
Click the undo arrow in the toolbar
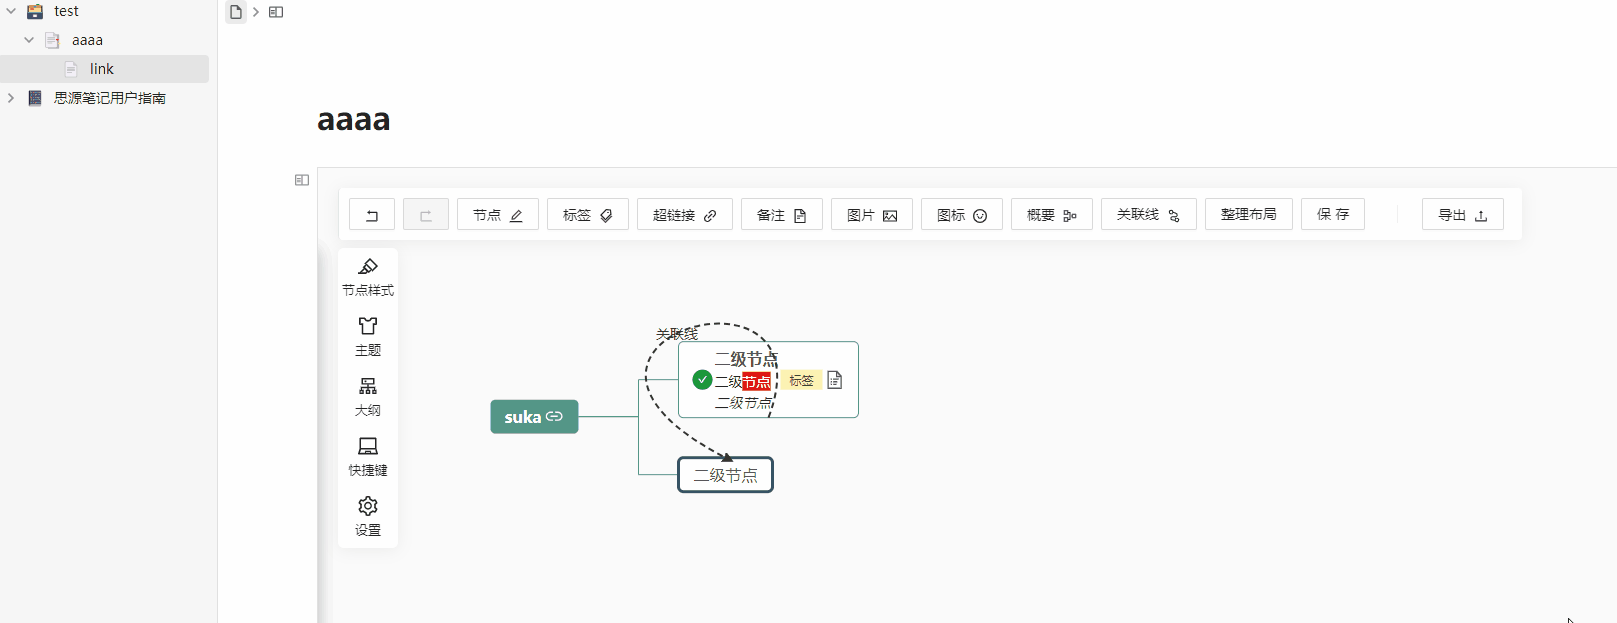pyautogui.click(x=371, y=213)
